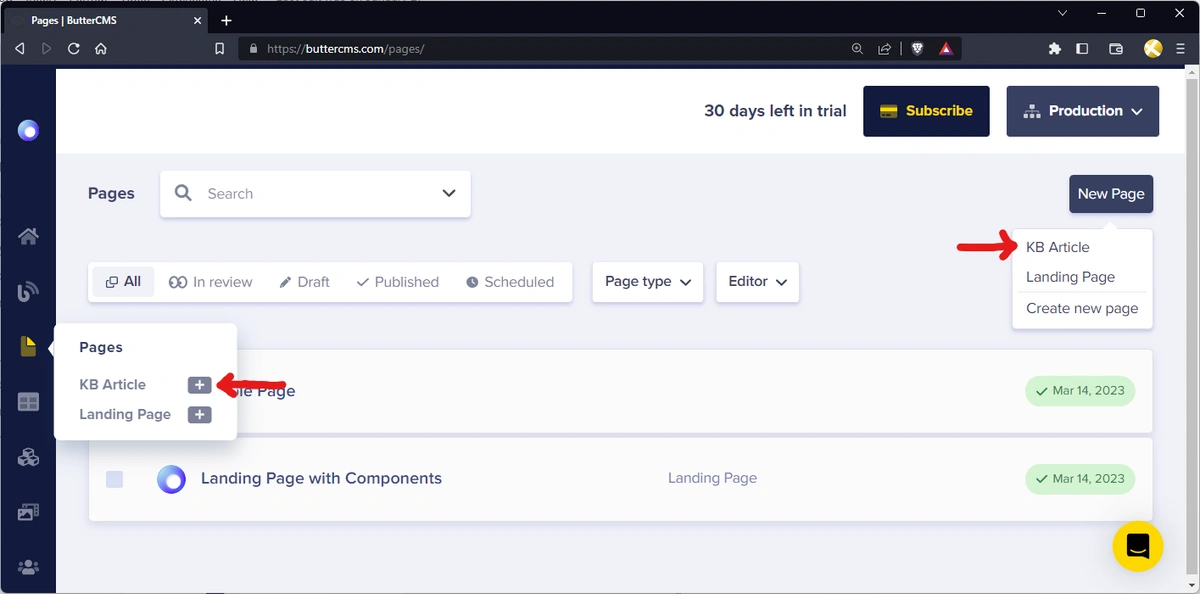Screen dimensions: 1200x594
Task: Select the In review filter tab
Action: click(x=210, y=282)
